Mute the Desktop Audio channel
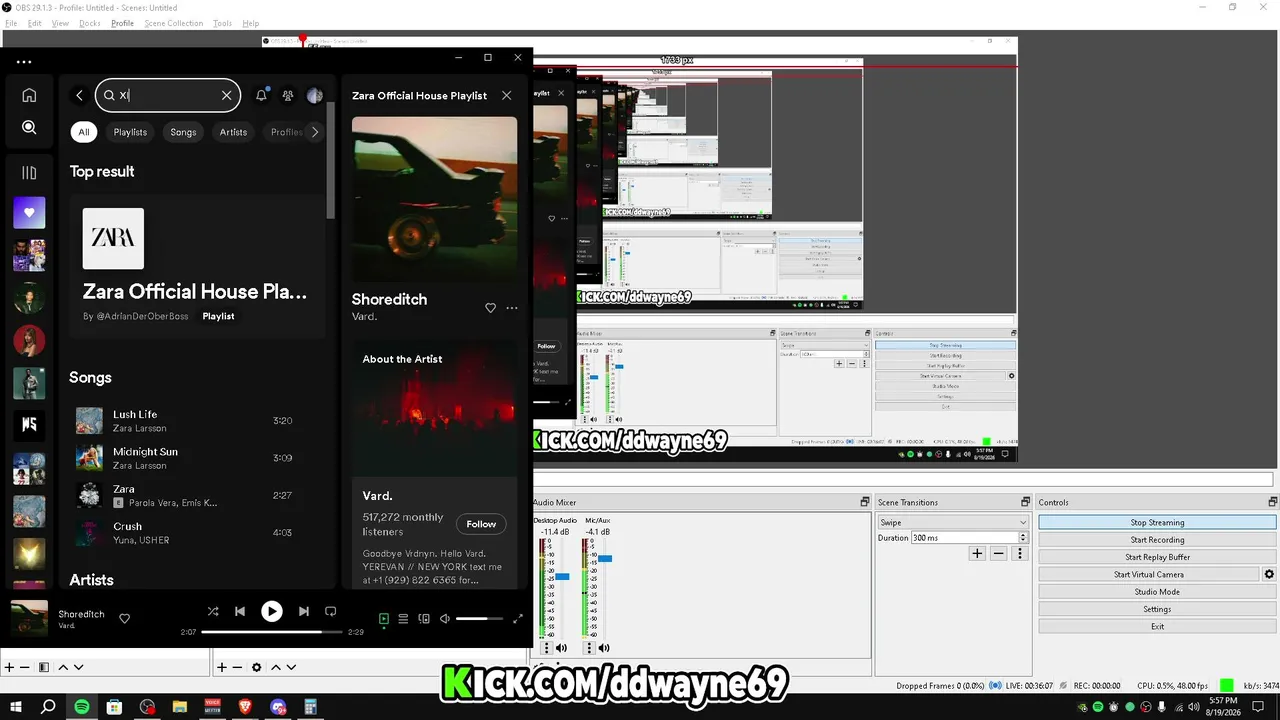Viewport: 1280px width, 720px height. (561, 648)
